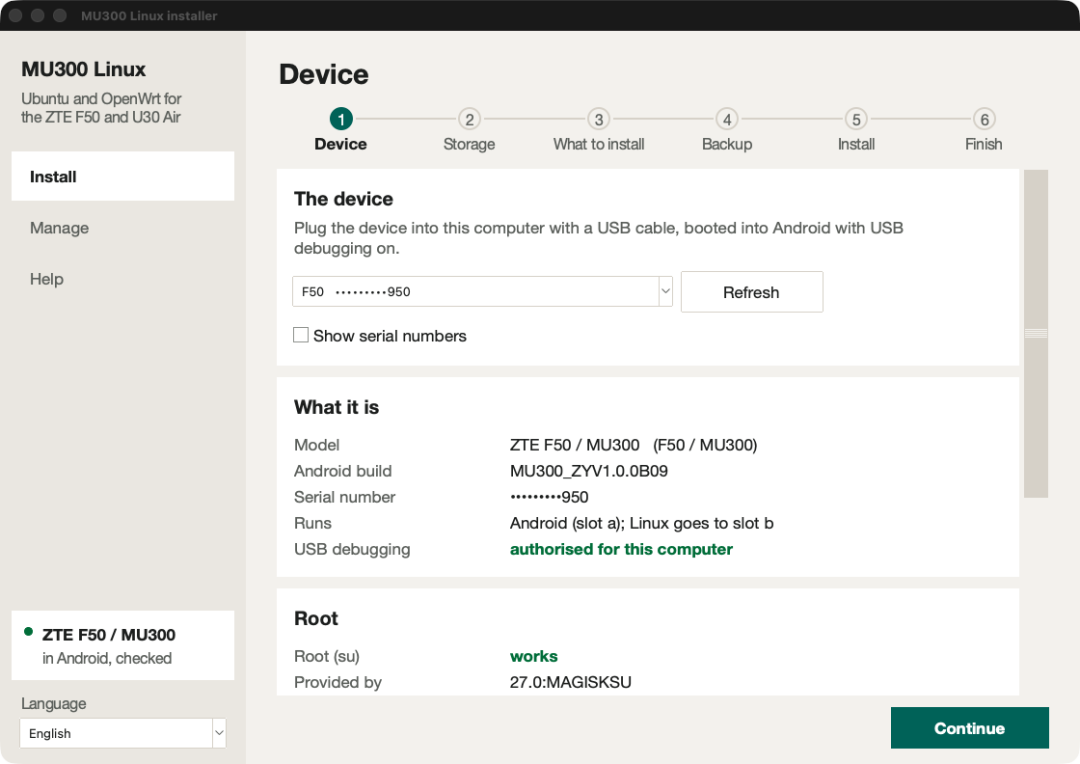
Task: Click step 1 Device circle
Action: tap(341, 119)
